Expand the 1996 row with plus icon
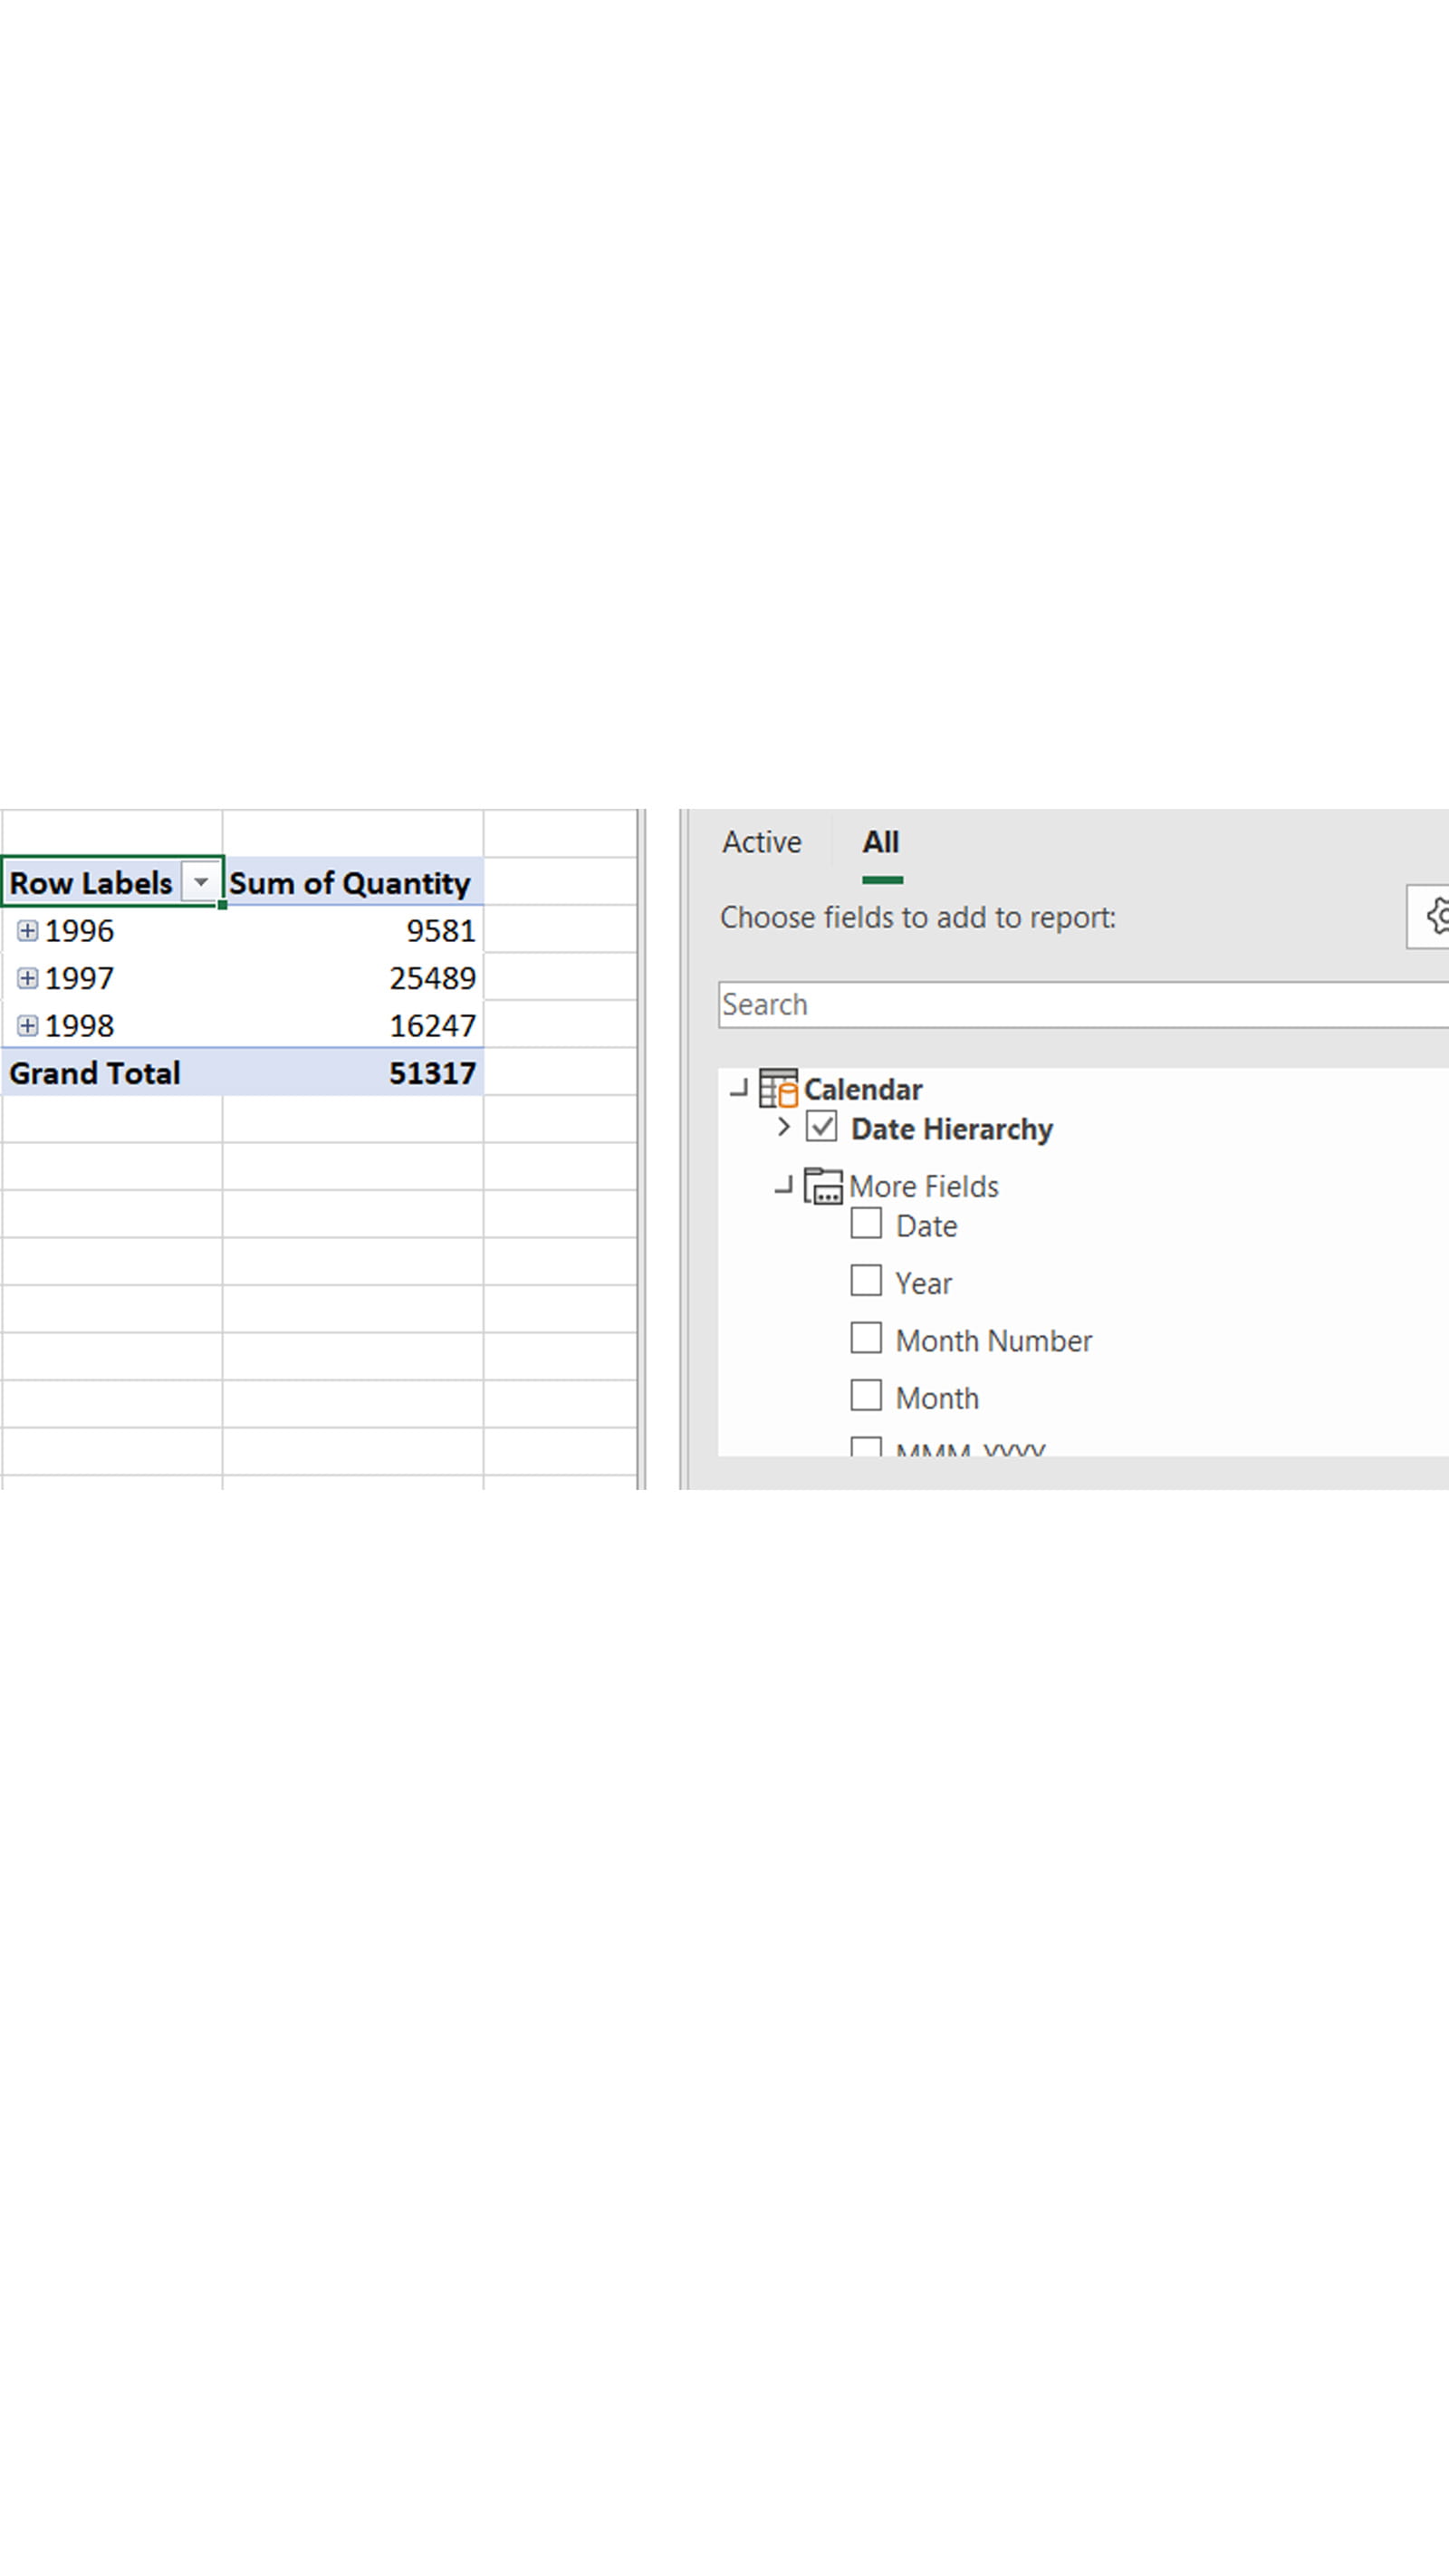Image resolution: width=1449 pixels, height=2576 pixels. click(28, 931)
